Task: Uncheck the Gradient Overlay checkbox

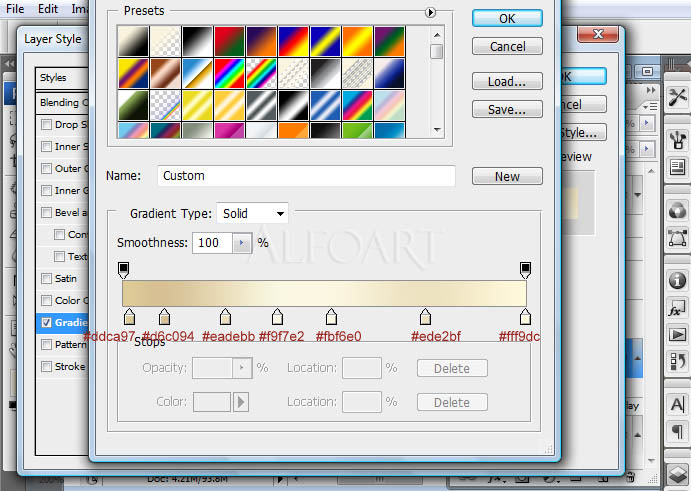Action: [x=46, y=323]
